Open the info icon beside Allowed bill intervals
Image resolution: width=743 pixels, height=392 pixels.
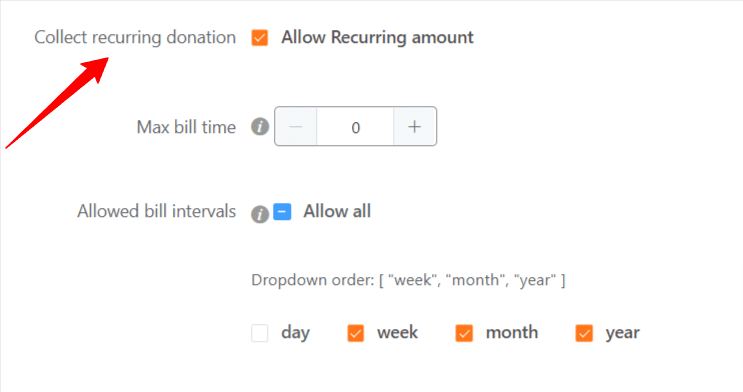[260, 214]
